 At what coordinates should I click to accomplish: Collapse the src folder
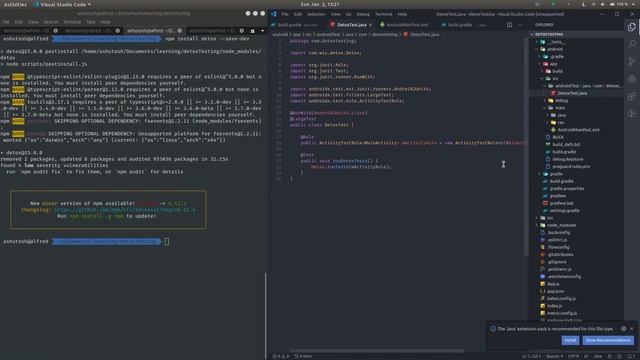tap(542, 78)
